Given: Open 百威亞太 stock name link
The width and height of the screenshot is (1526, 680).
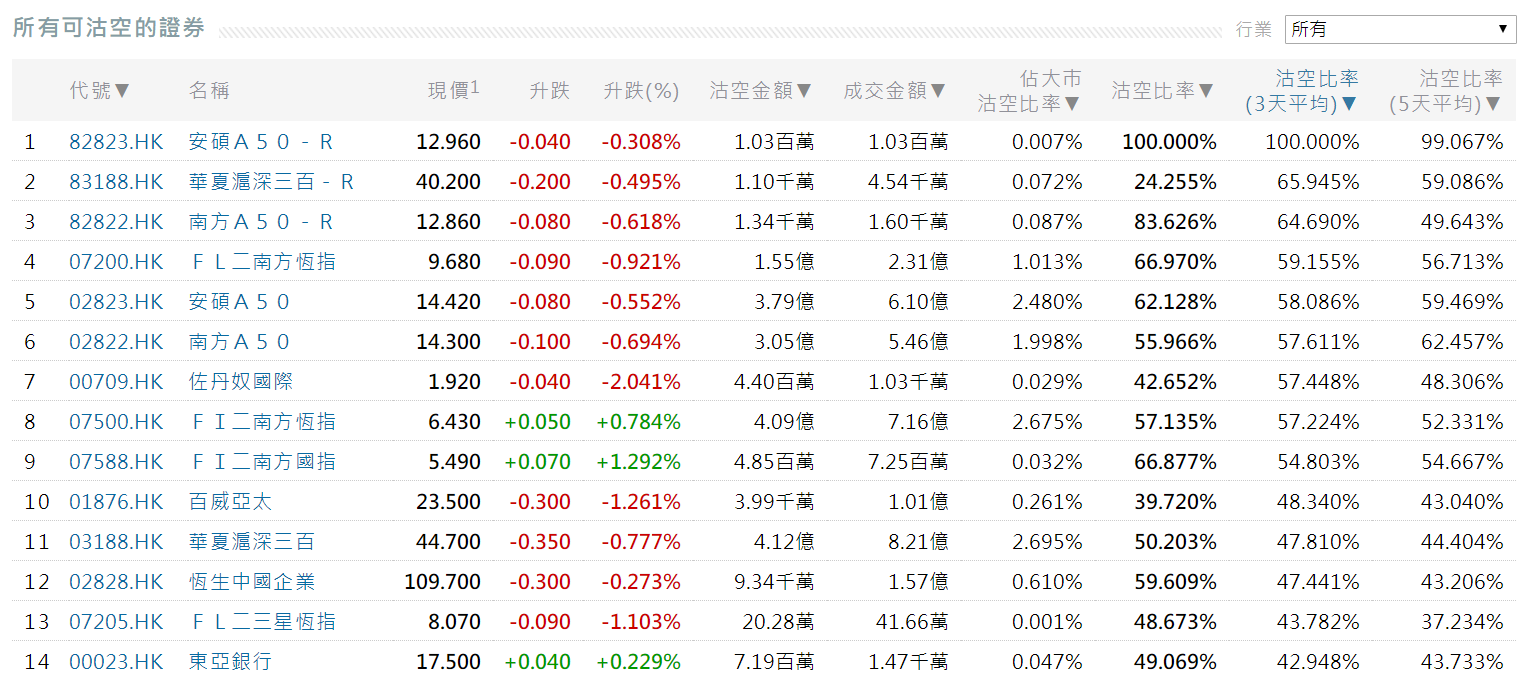Looking at the screenshot, I should click(230, 502).
